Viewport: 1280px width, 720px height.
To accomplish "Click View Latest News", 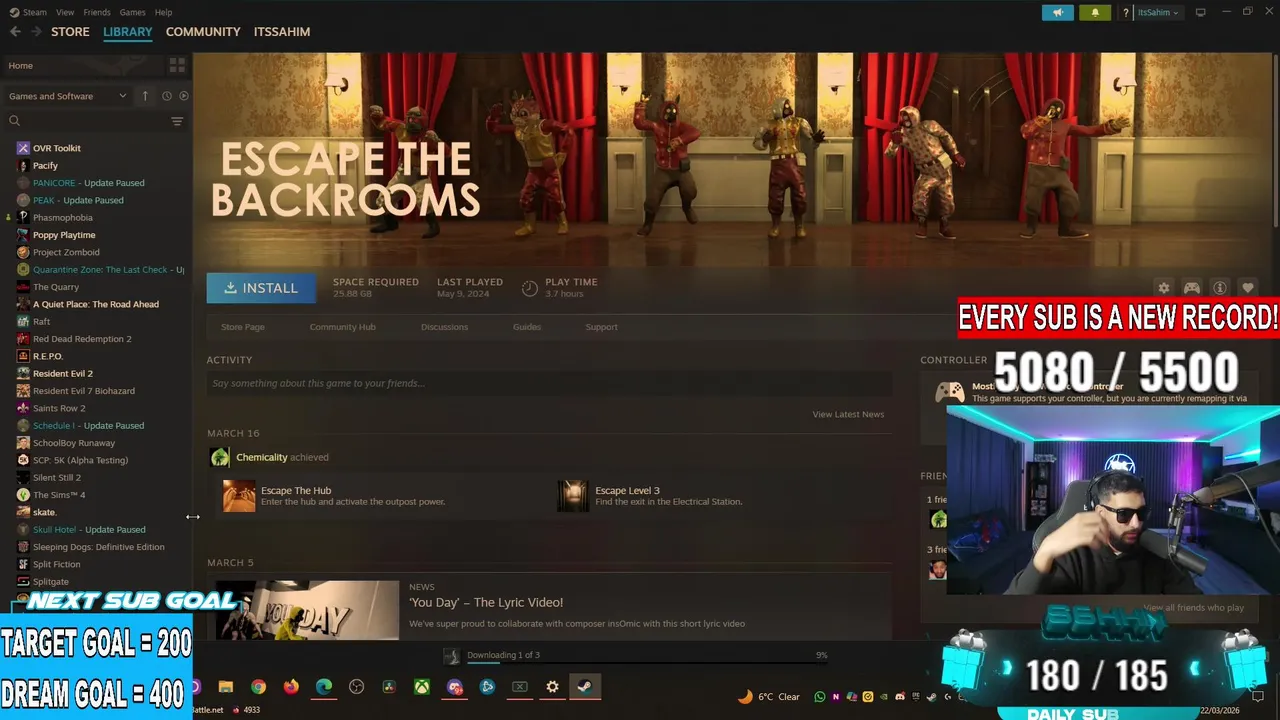I will click(x=848, y=414).
